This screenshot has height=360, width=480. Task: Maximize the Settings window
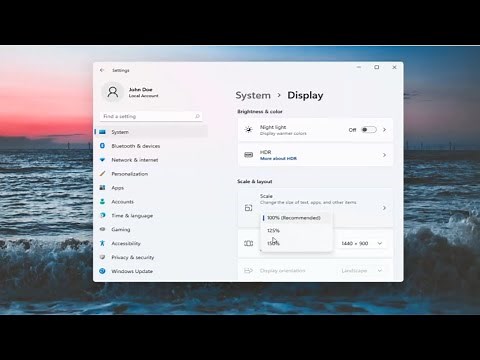click(377, 67)
